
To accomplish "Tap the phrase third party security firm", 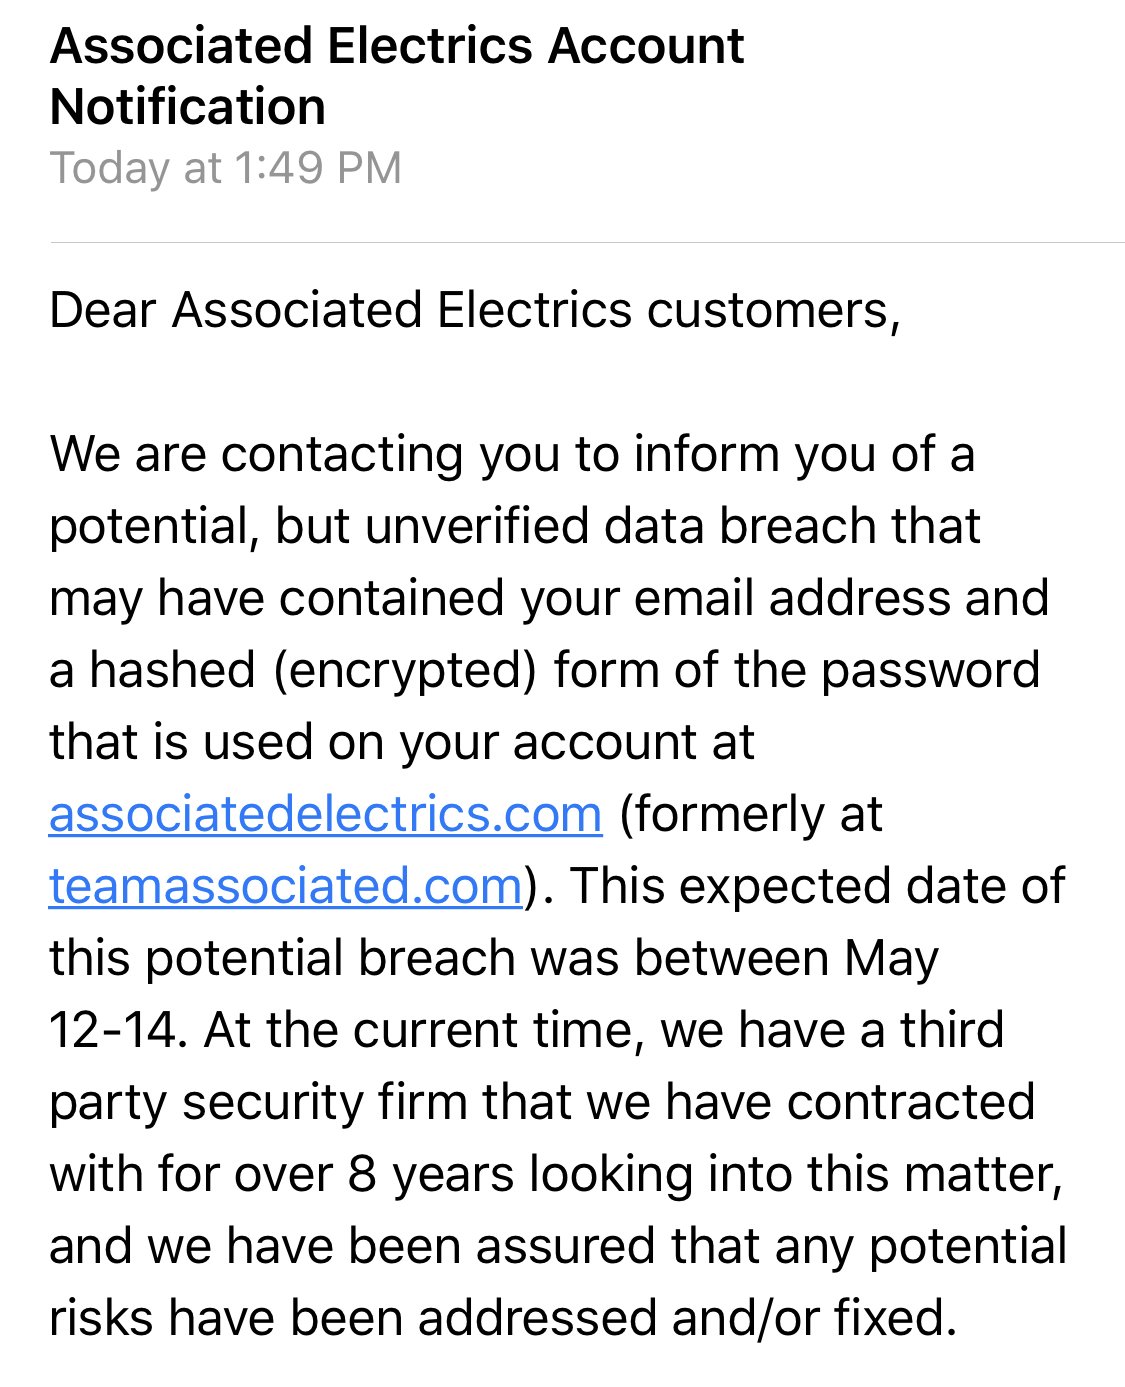I will 527,1066.
